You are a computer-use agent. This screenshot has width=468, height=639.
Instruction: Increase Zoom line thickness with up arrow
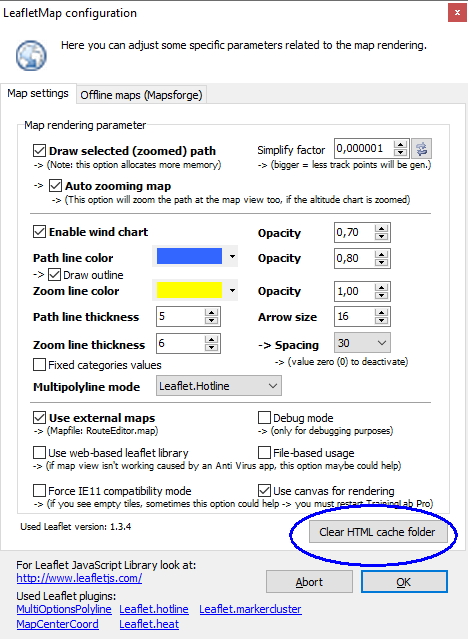(211, 339)
